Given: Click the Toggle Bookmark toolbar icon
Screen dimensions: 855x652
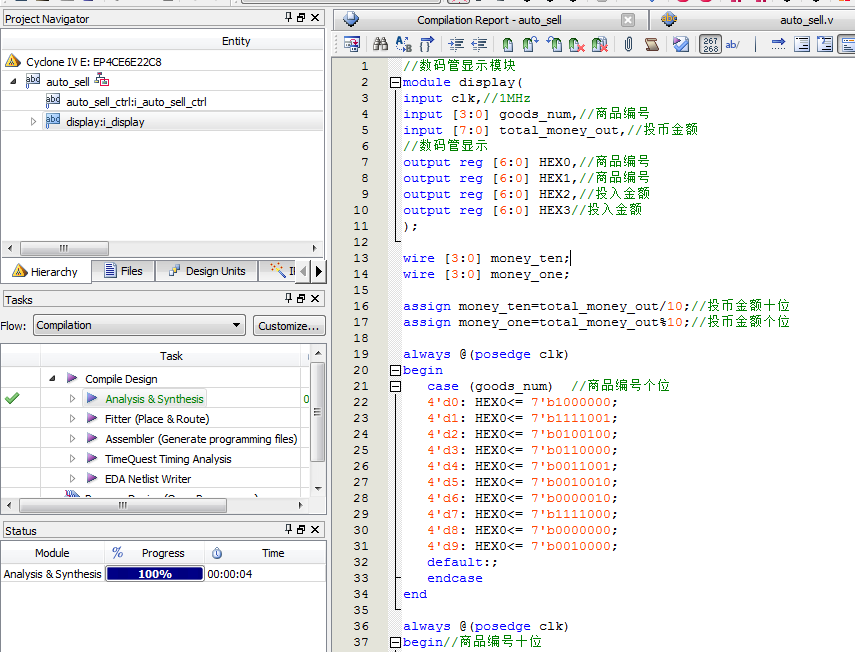Looking at the screenshot, I should (x=508, y=44).
